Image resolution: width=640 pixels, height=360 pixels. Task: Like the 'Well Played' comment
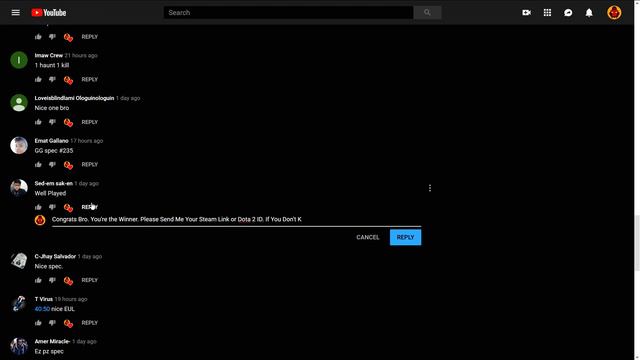click(x=38, y=207)
